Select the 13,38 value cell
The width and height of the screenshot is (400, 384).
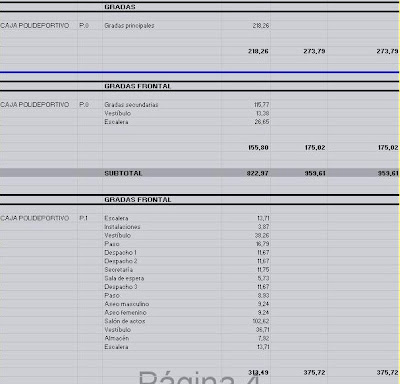coord(263,113)
